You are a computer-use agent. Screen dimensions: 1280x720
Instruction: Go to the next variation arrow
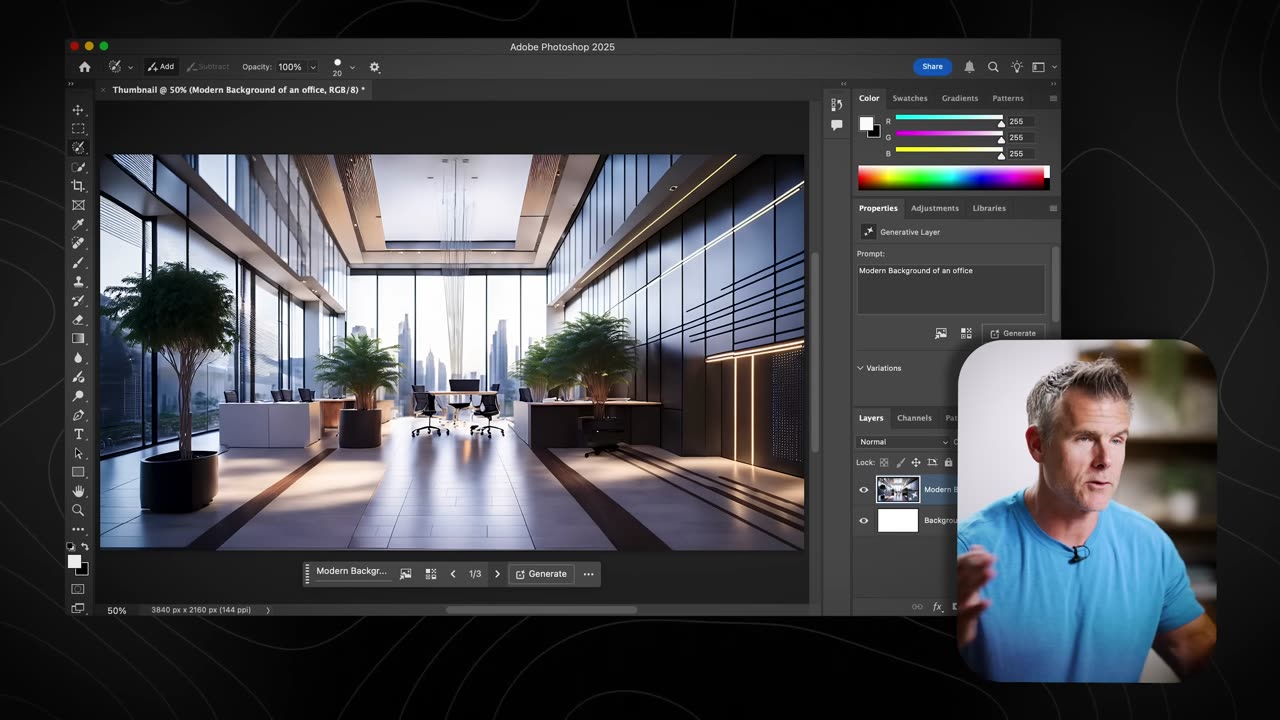[497, 574]
